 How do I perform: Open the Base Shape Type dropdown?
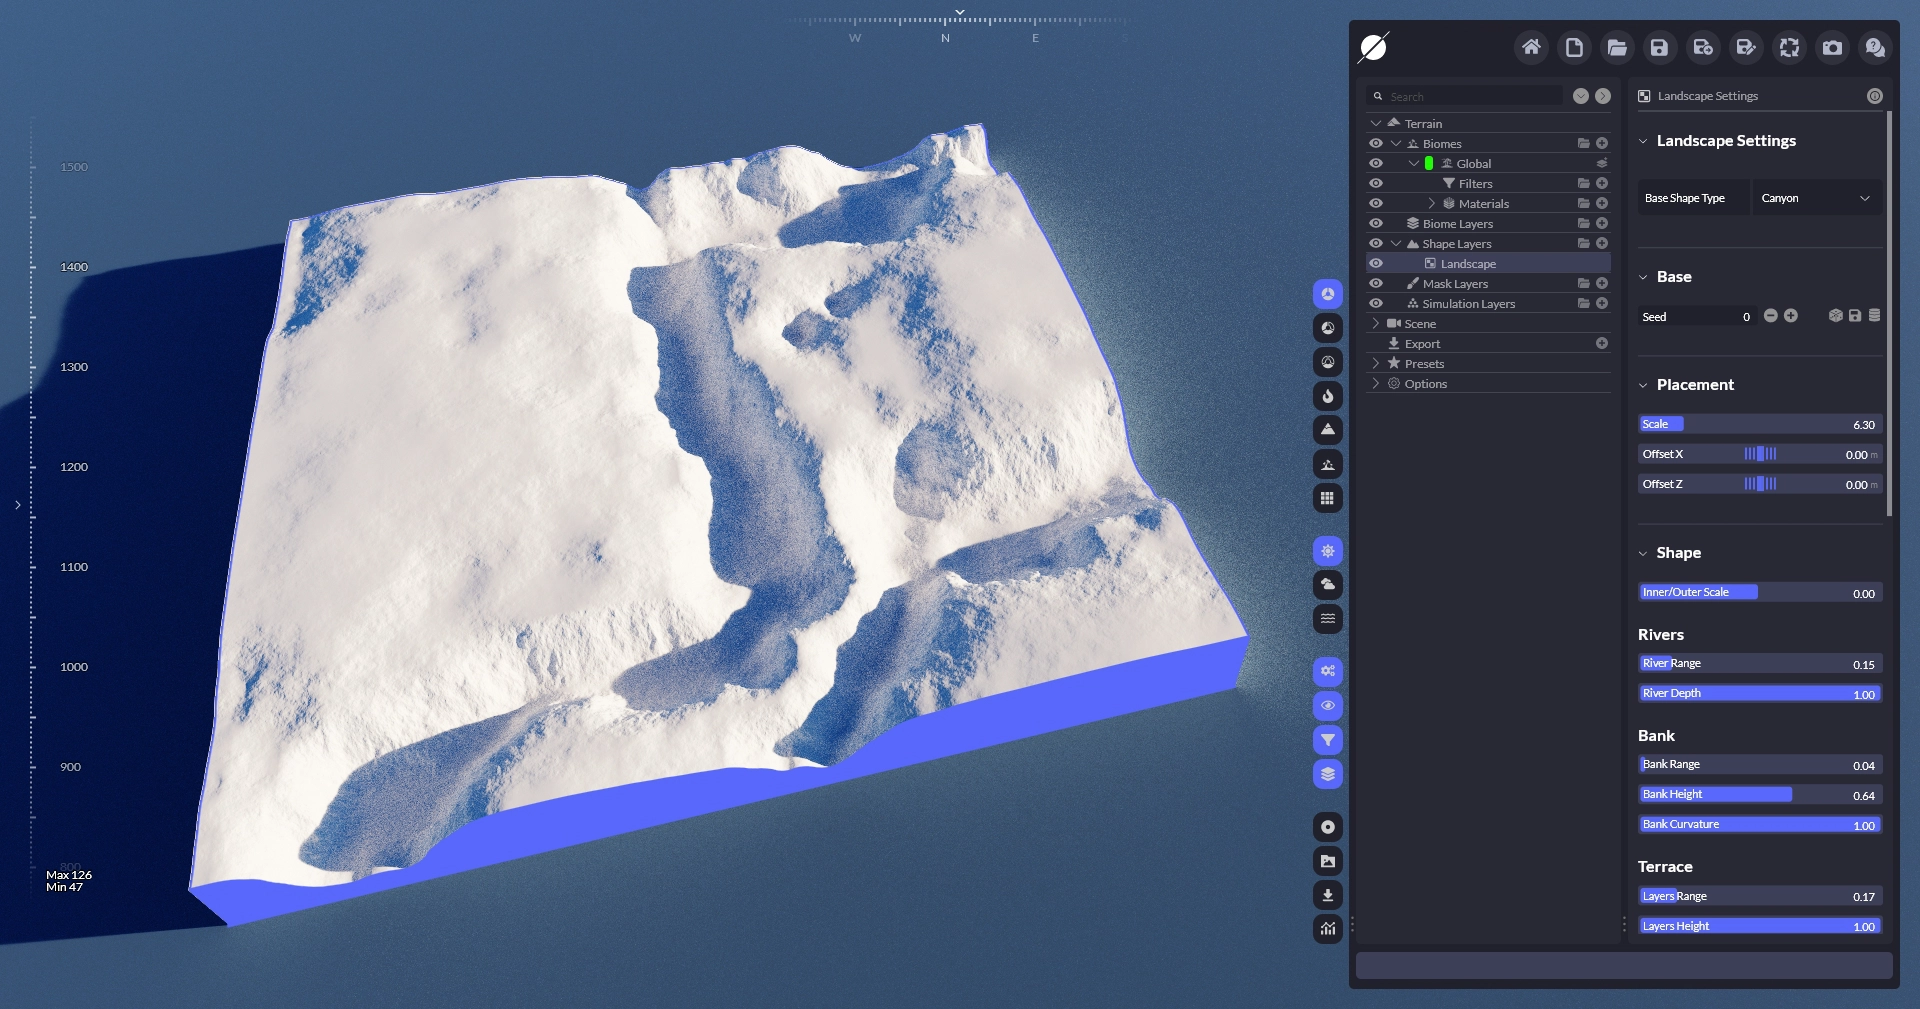pyautogui.click(x=1815, y=198)
